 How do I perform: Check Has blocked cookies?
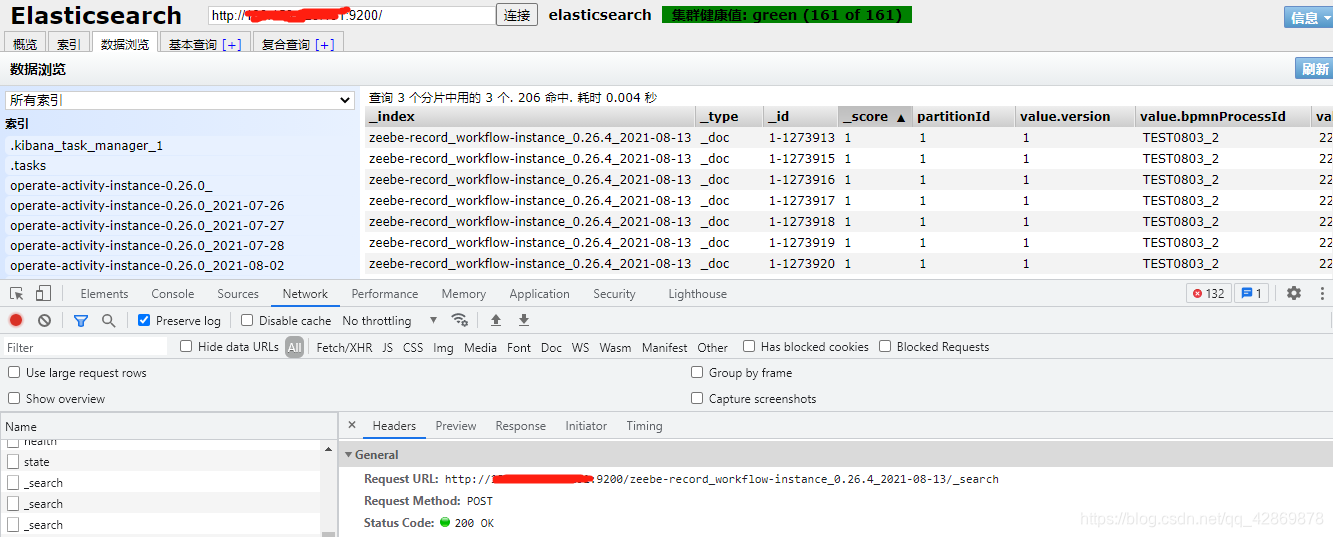coord(749,346)
